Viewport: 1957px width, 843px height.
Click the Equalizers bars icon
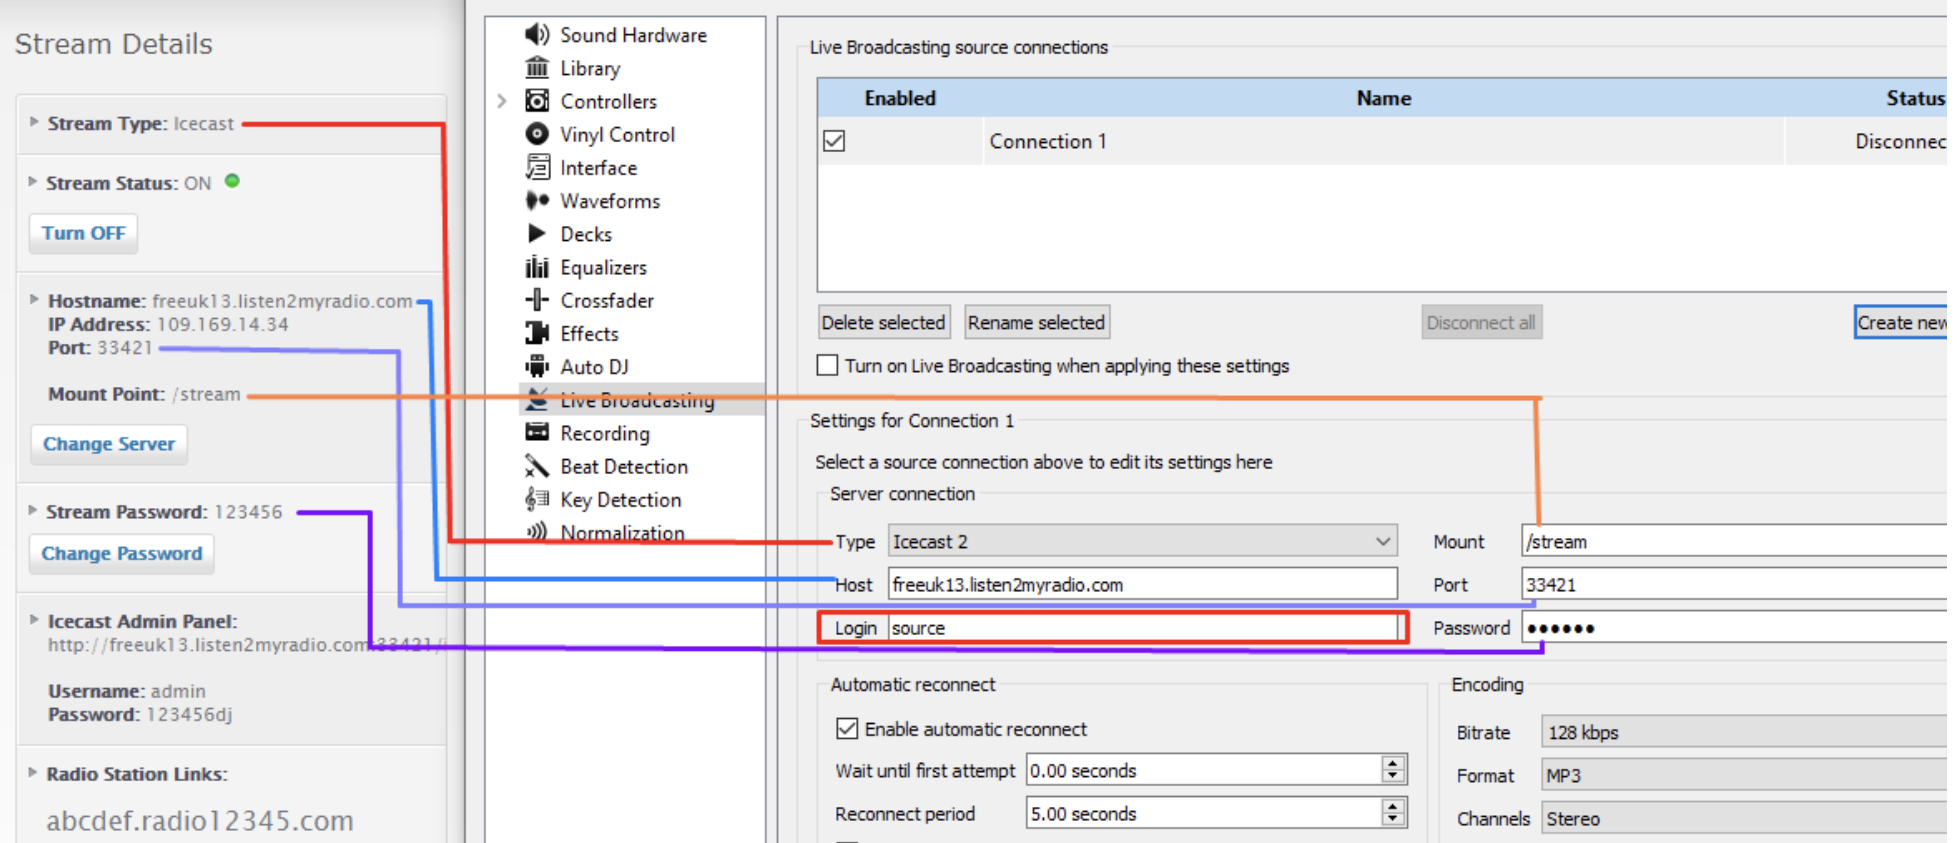pyautogui.click(x=537, y=267)
